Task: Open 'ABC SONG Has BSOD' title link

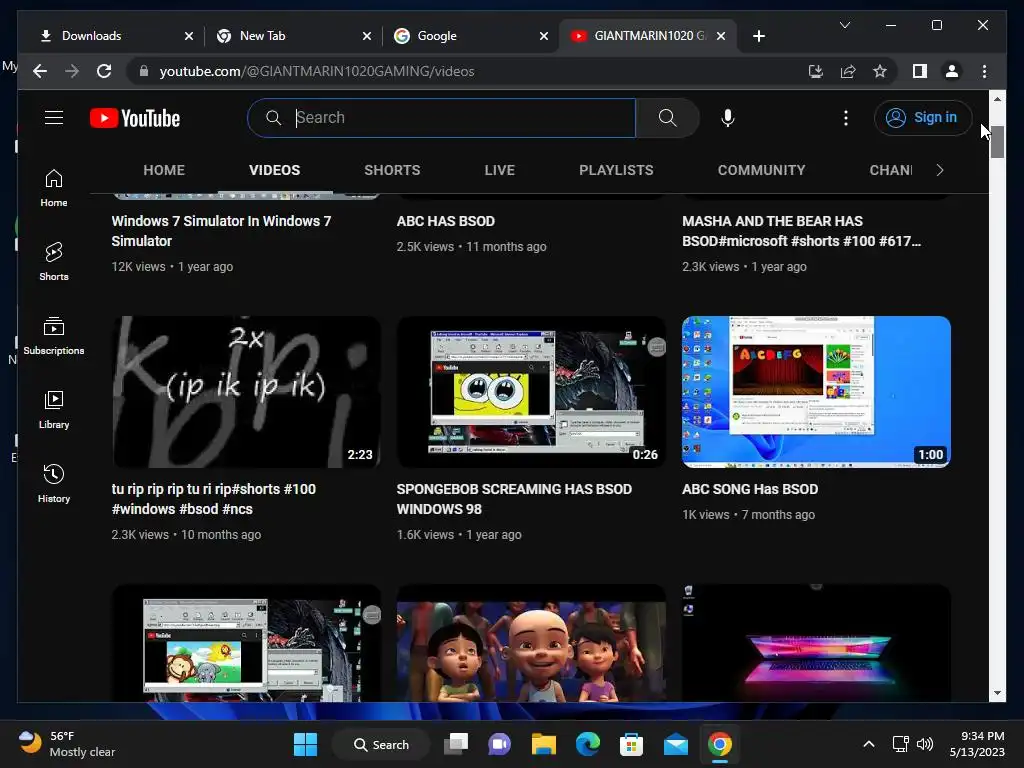Action: (x=750, y=489)
